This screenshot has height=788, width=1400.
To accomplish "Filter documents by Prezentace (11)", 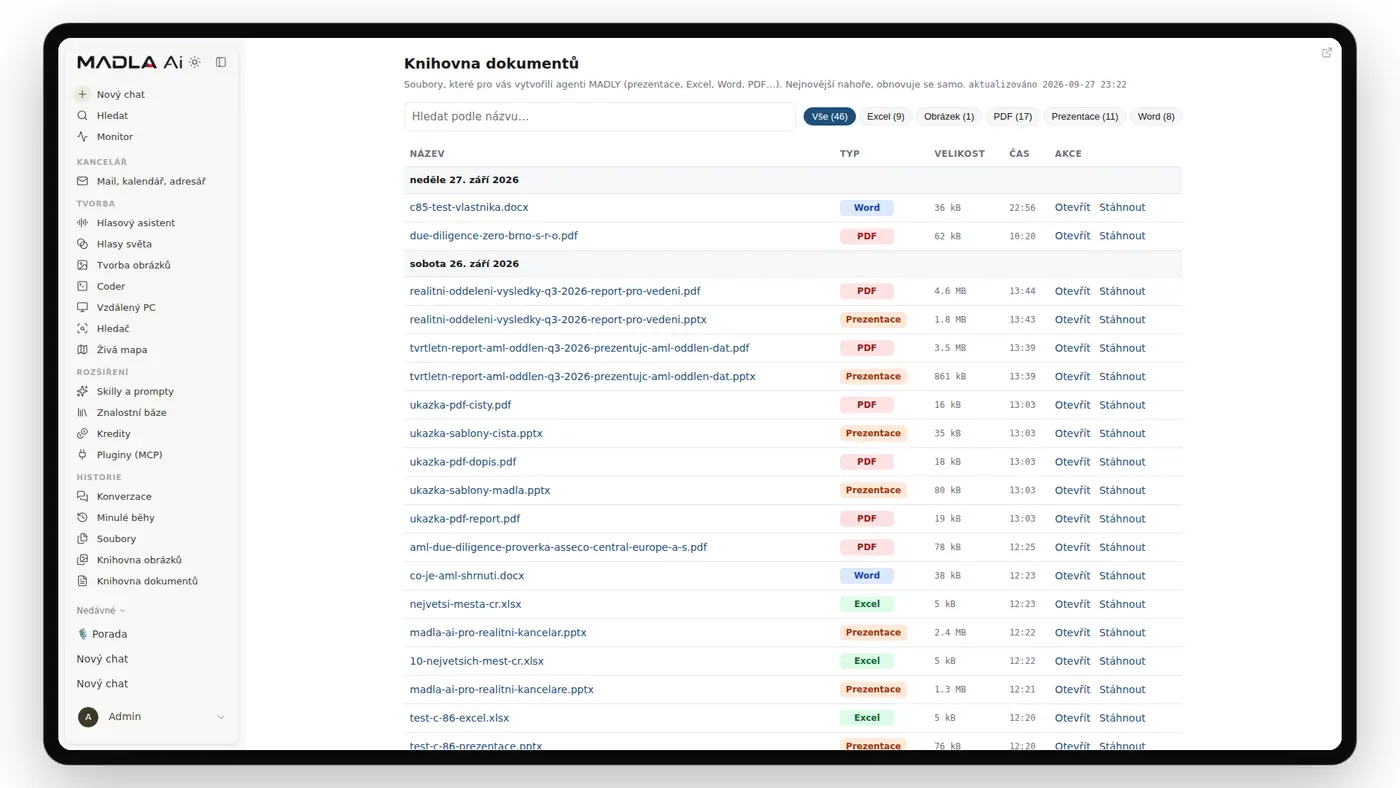I will tap(1084, 117).
